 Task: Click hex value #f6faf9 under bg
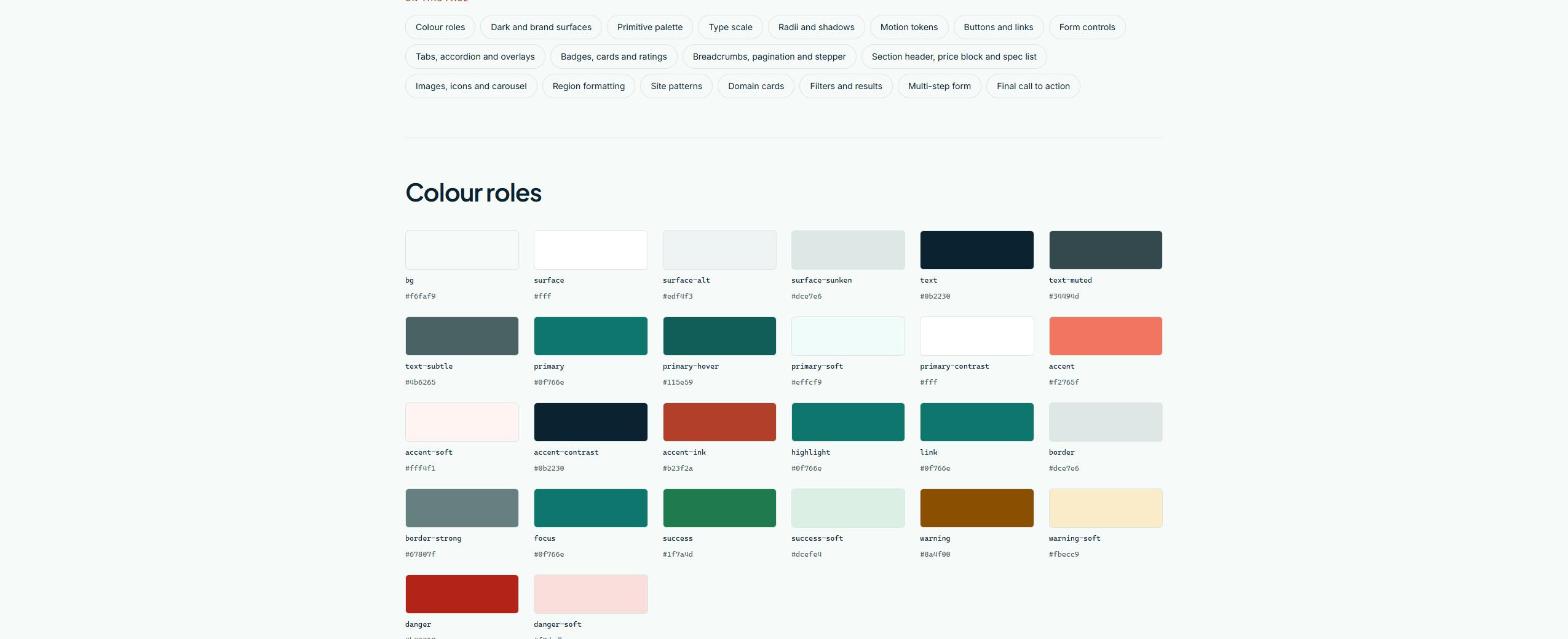pos(420,297)
